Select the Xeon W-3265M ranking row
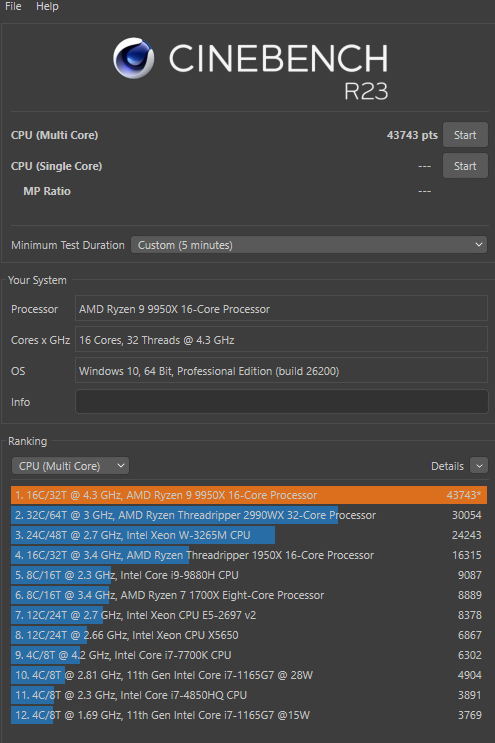Image resolution: width=495 pixels, height=743 pixels. (x=249, y=535)
